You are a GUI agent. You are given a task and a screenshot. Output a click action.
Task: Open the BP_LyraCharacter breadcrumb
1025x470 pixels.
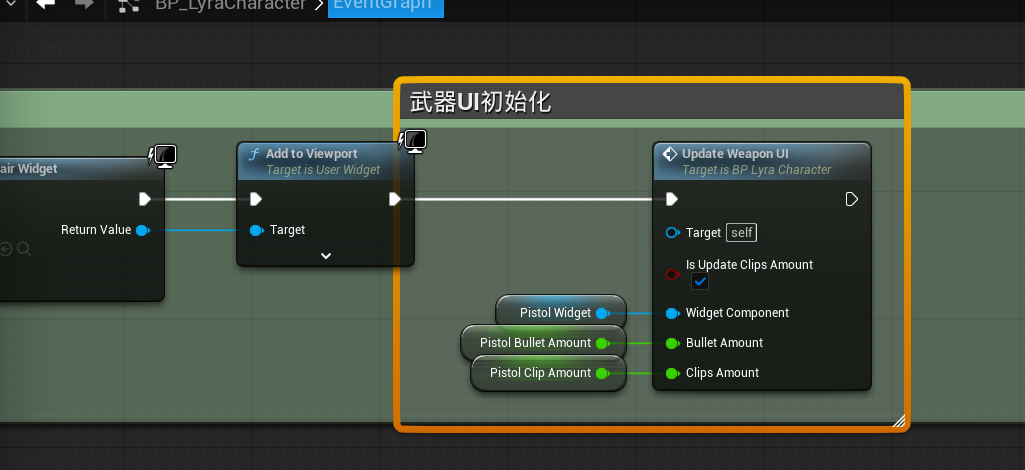(x=230, y=5)
